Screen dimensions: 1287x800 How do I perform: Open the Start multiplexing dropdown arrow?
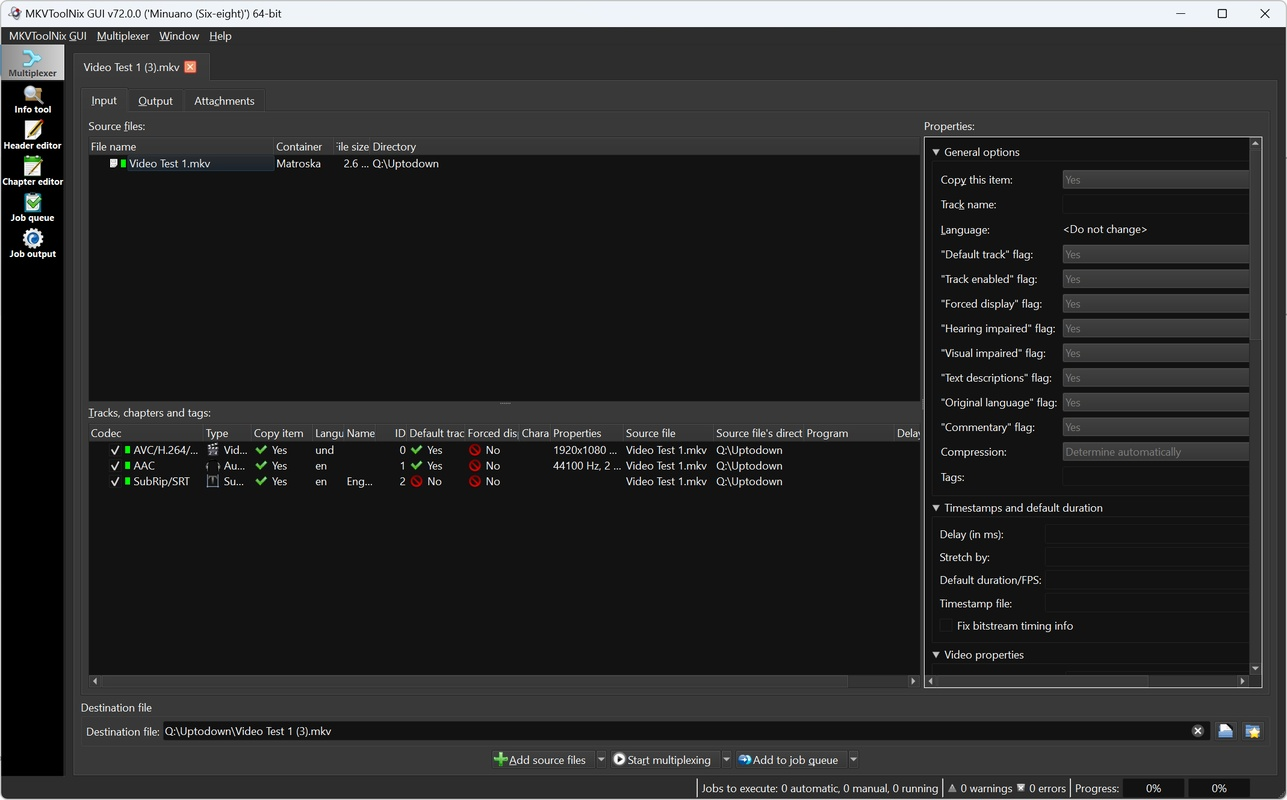726,759
